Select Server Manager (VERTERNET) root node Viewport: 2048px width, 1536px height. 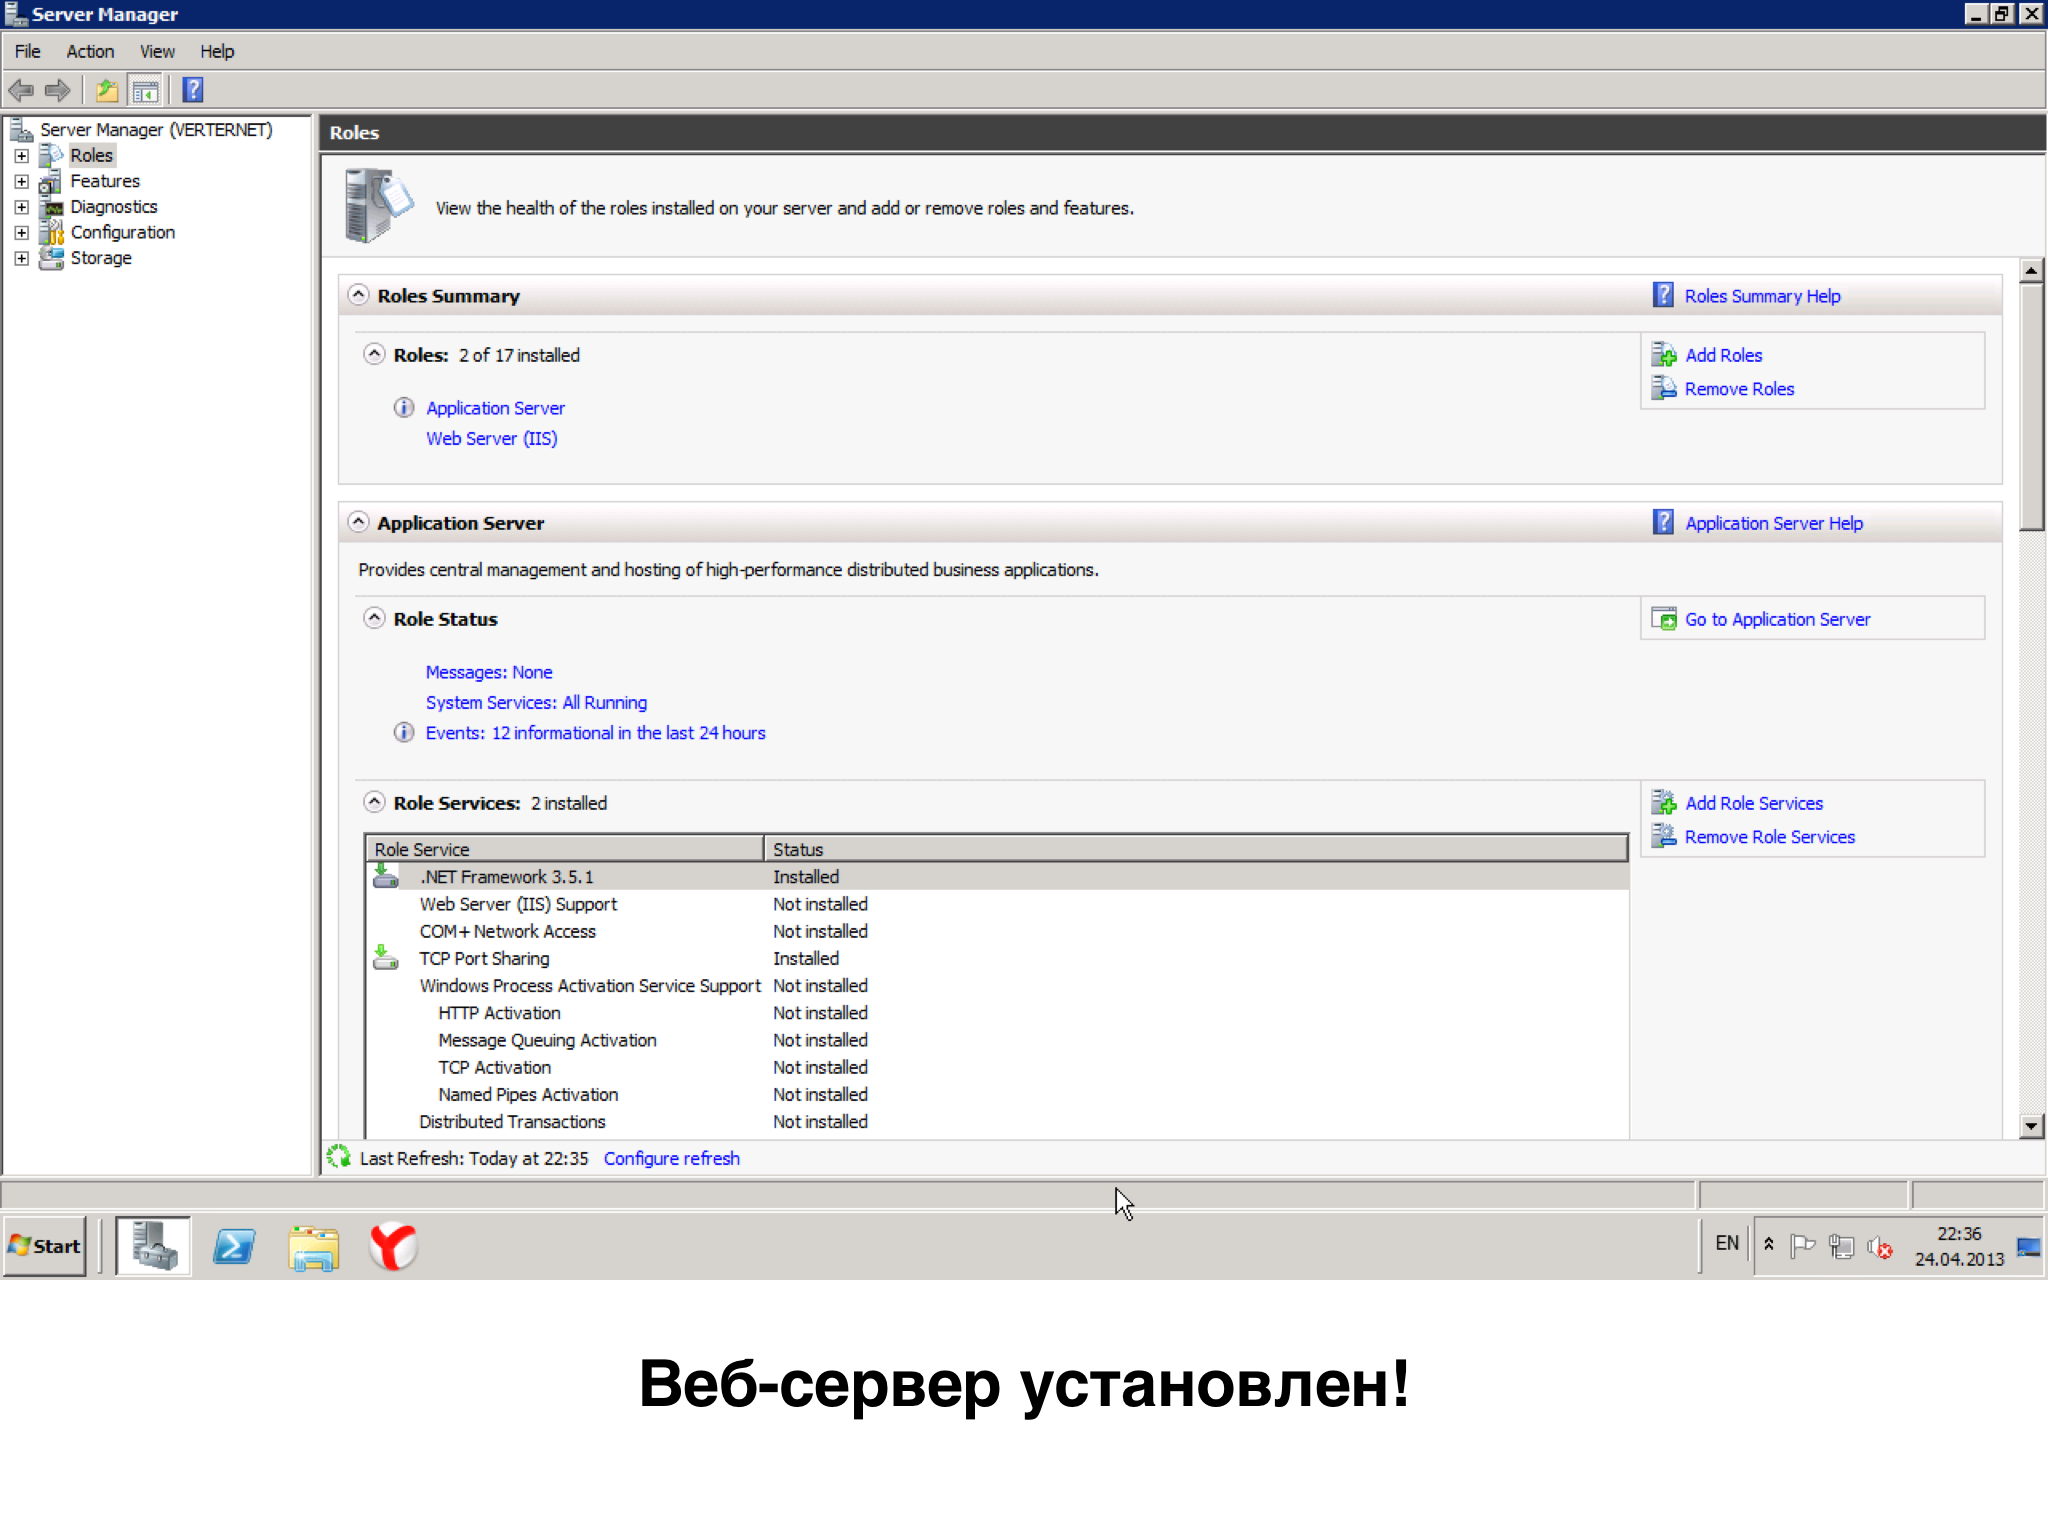156,130
